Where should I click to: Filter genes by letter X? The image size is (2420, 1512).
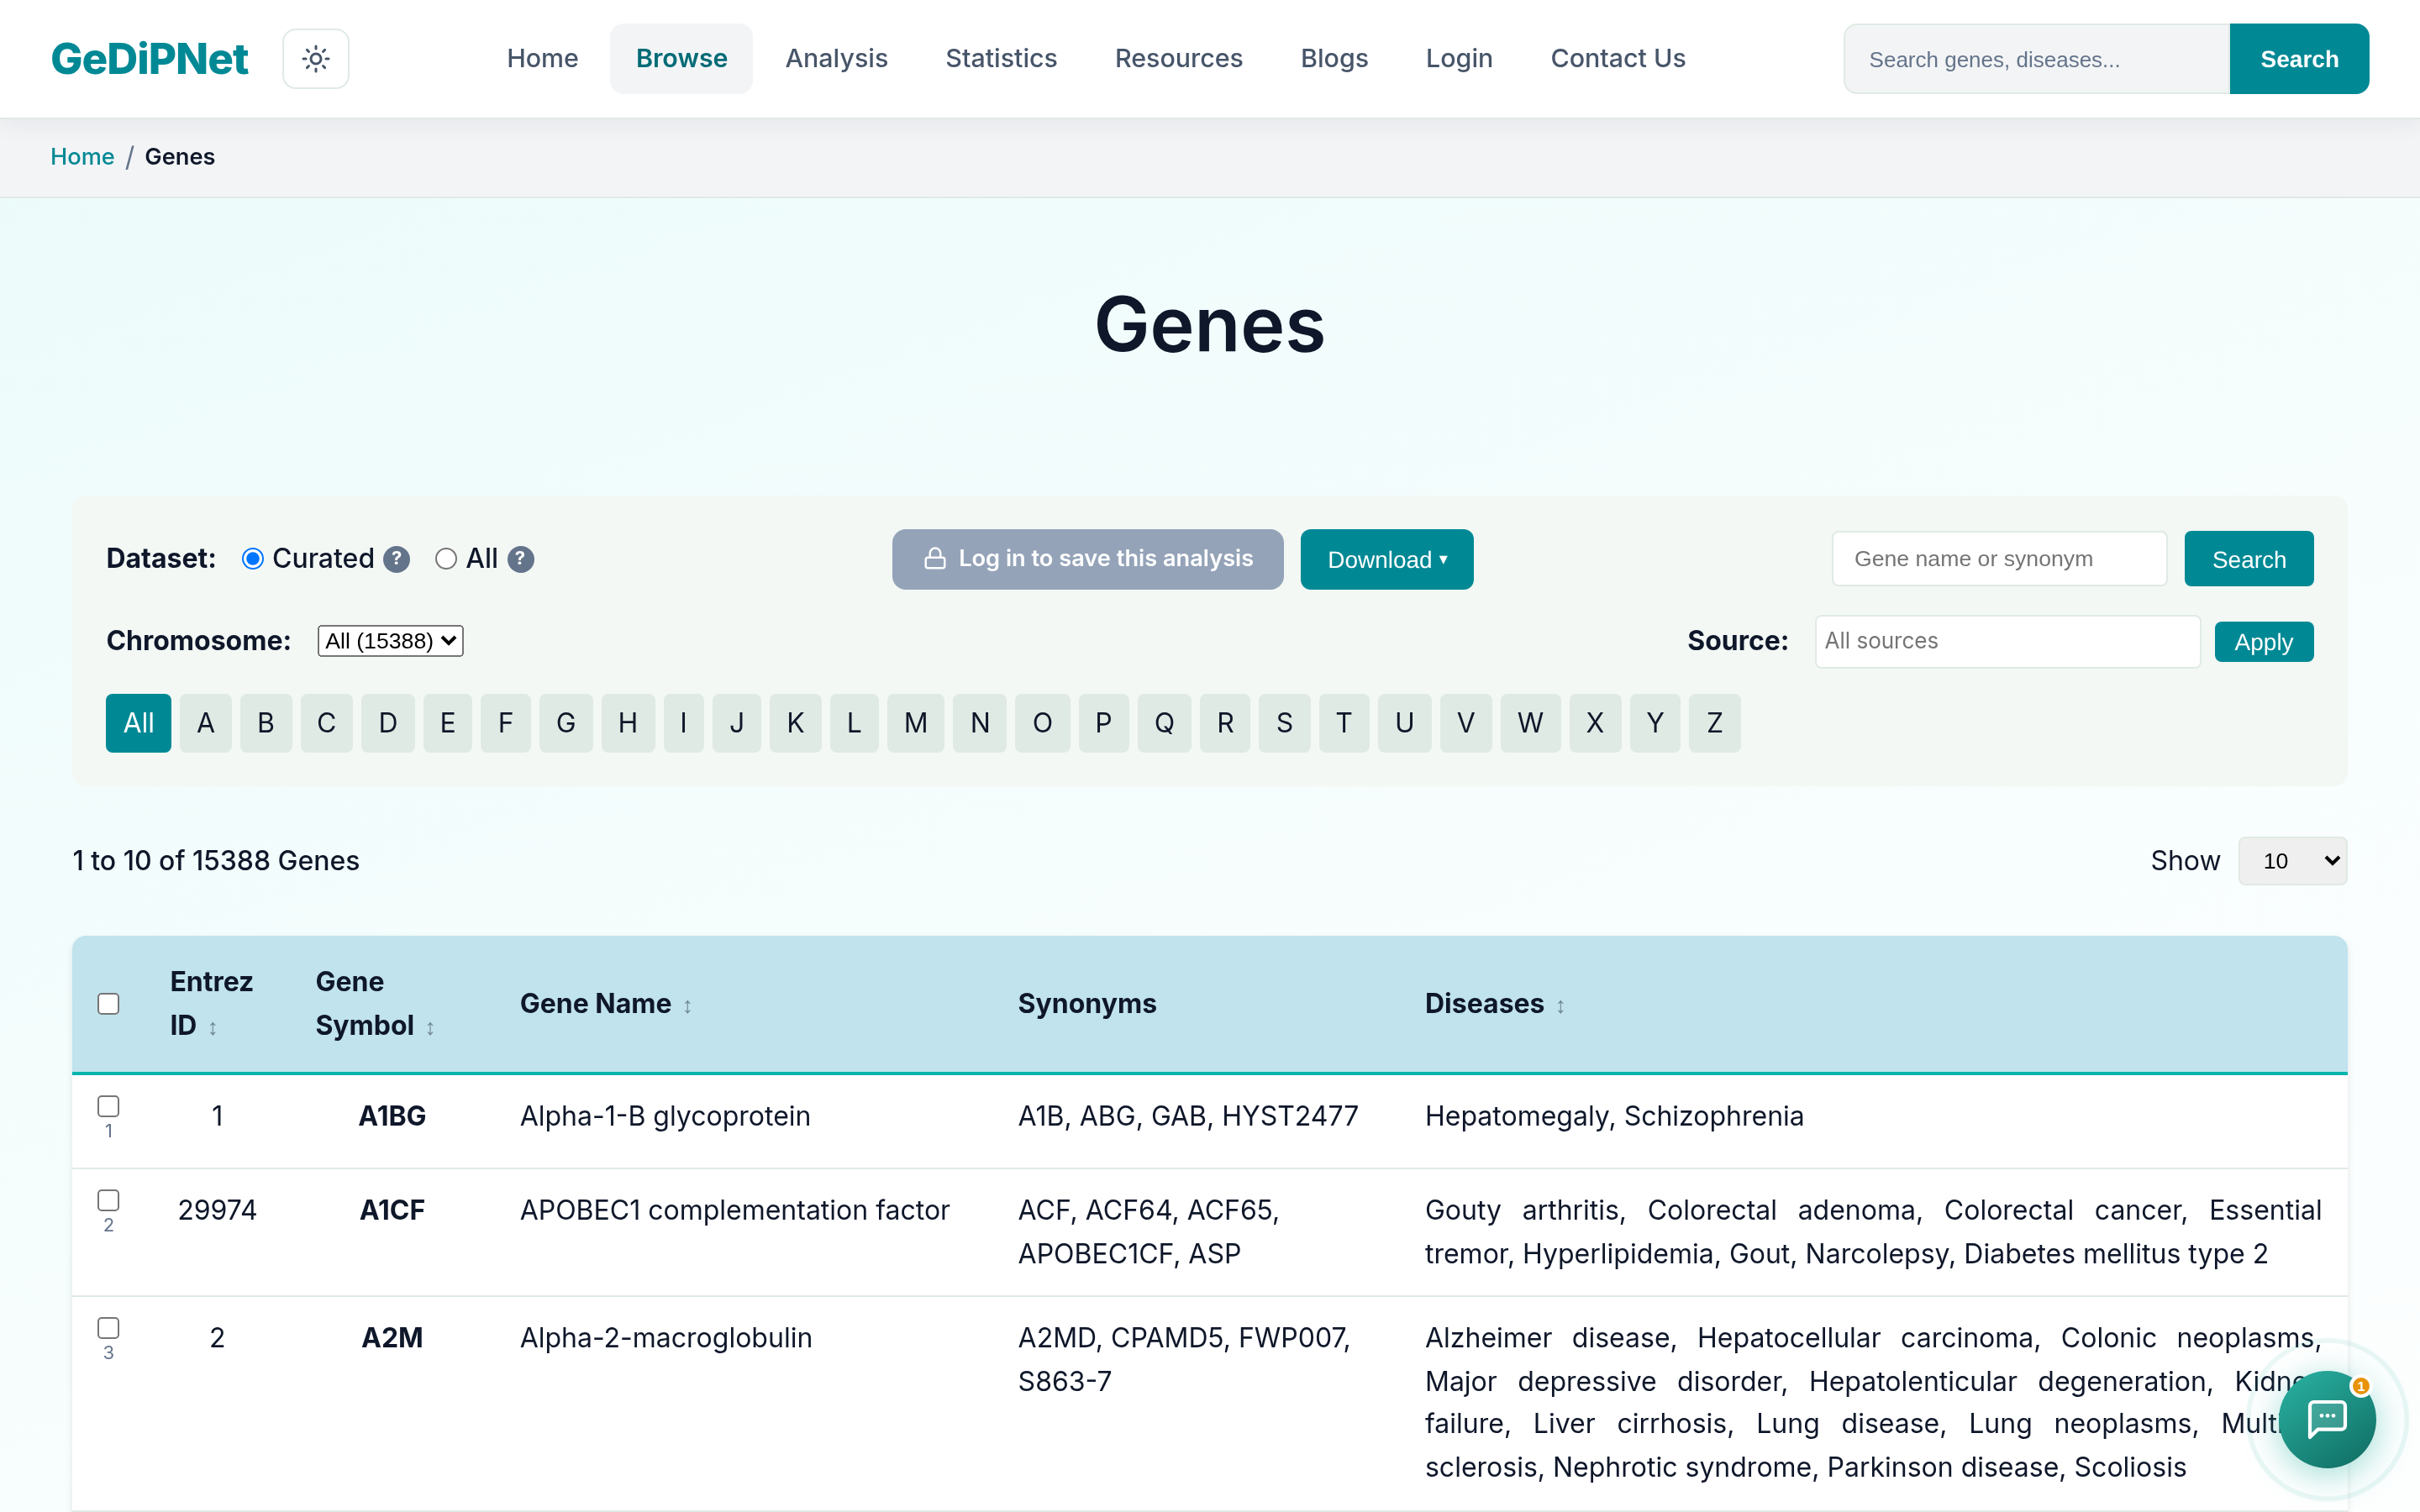click(x=1595, y=723)
